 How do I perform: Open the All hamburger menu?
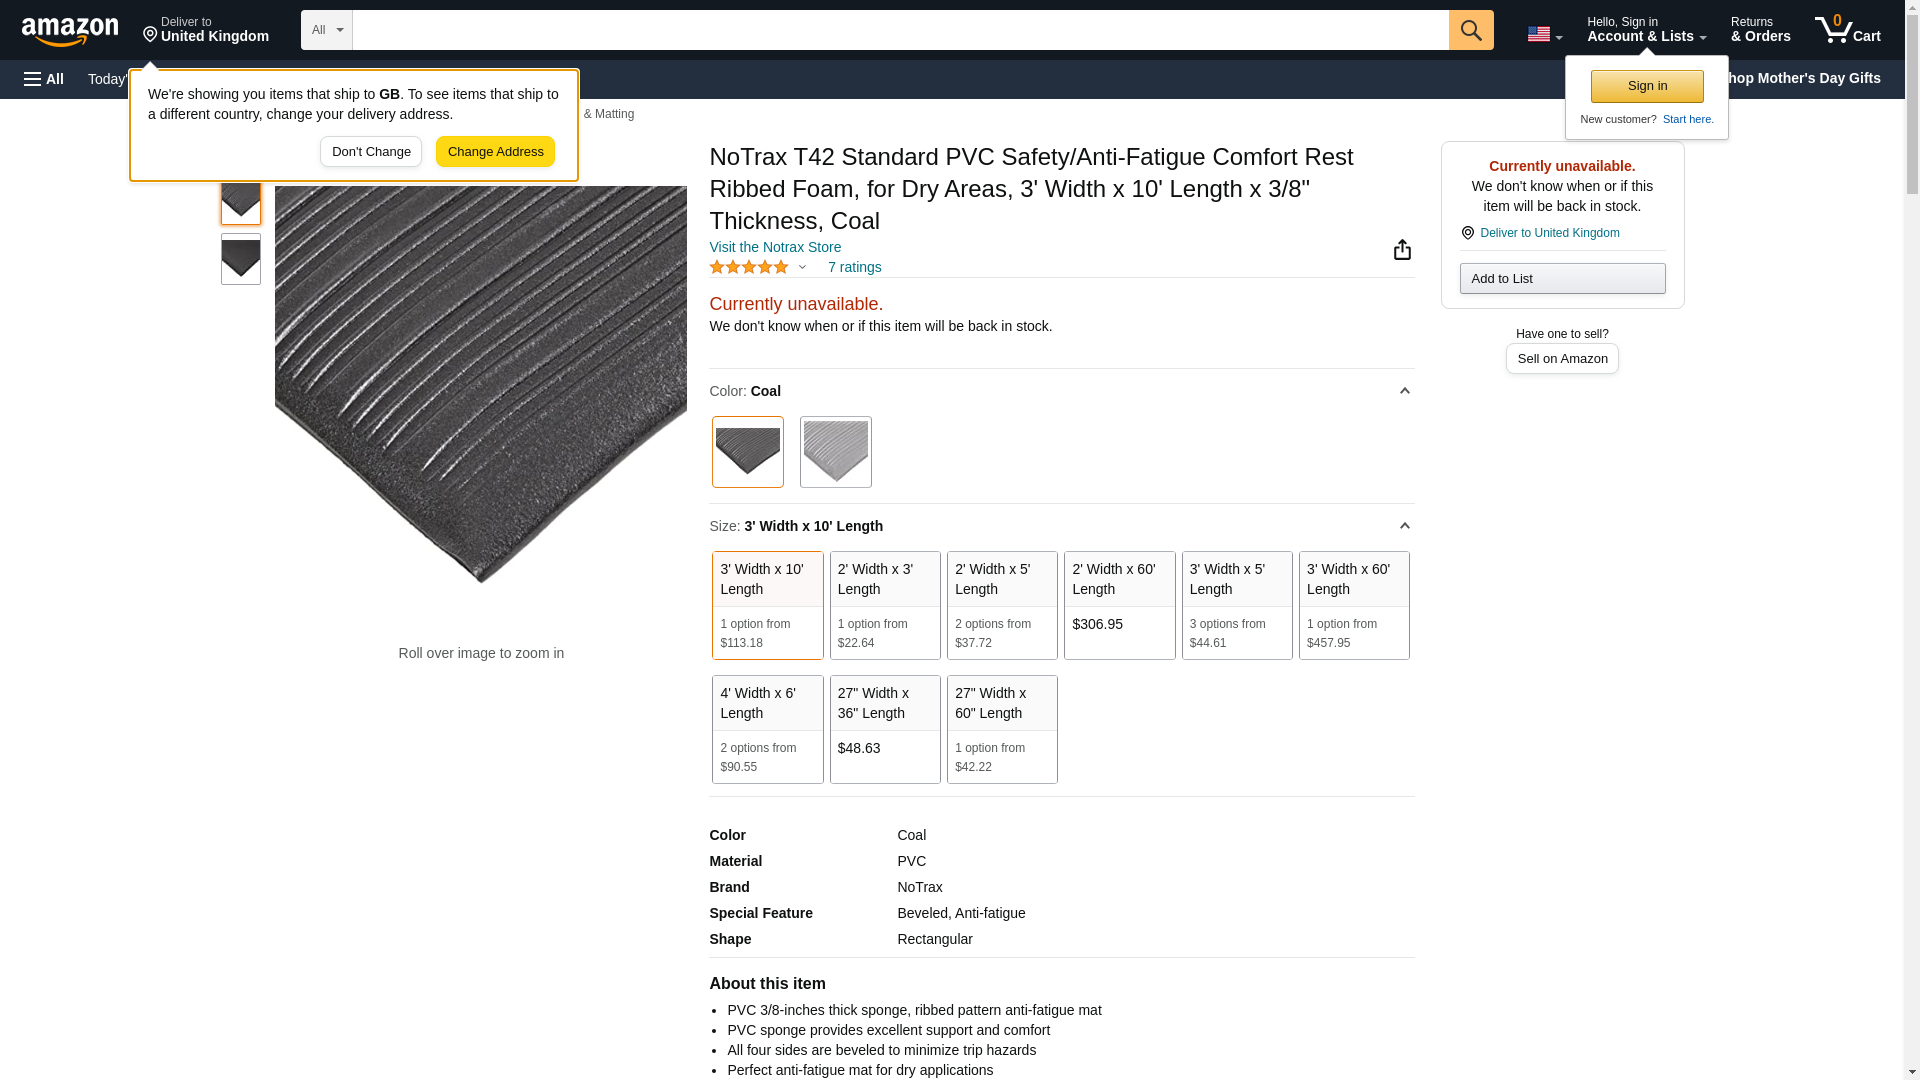click(44, 79)
